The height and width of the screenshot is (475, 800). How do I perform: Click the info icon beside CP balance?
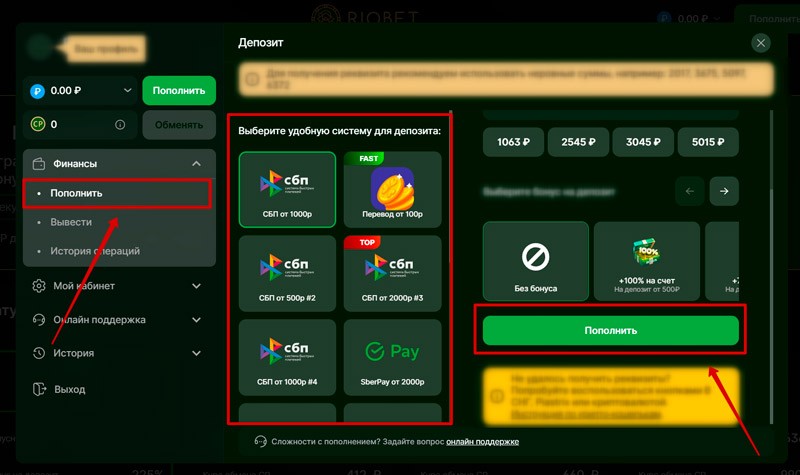pyautogui.click(x=120, y=125)
